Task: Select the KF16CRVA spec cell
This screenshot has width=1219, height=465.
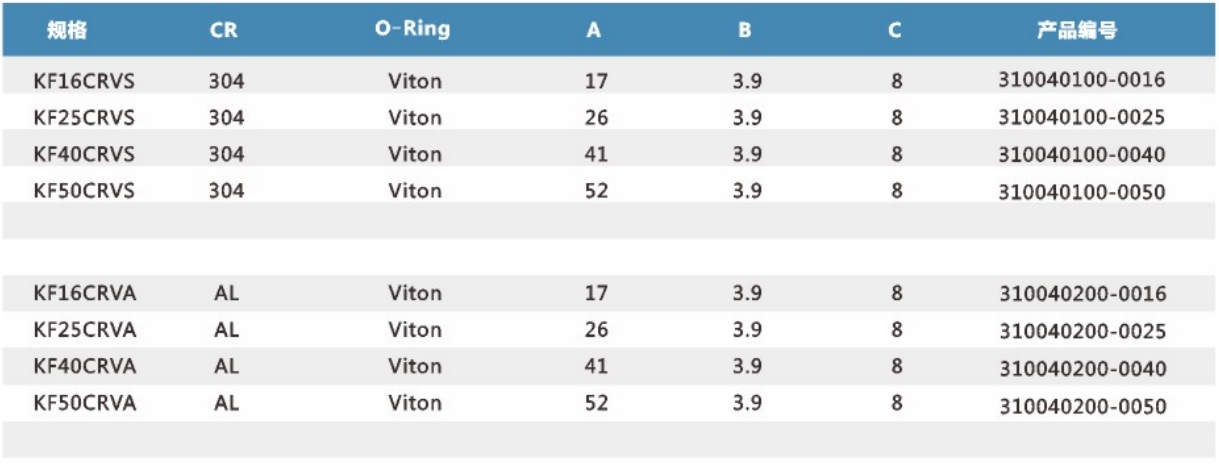Action: 84,293
